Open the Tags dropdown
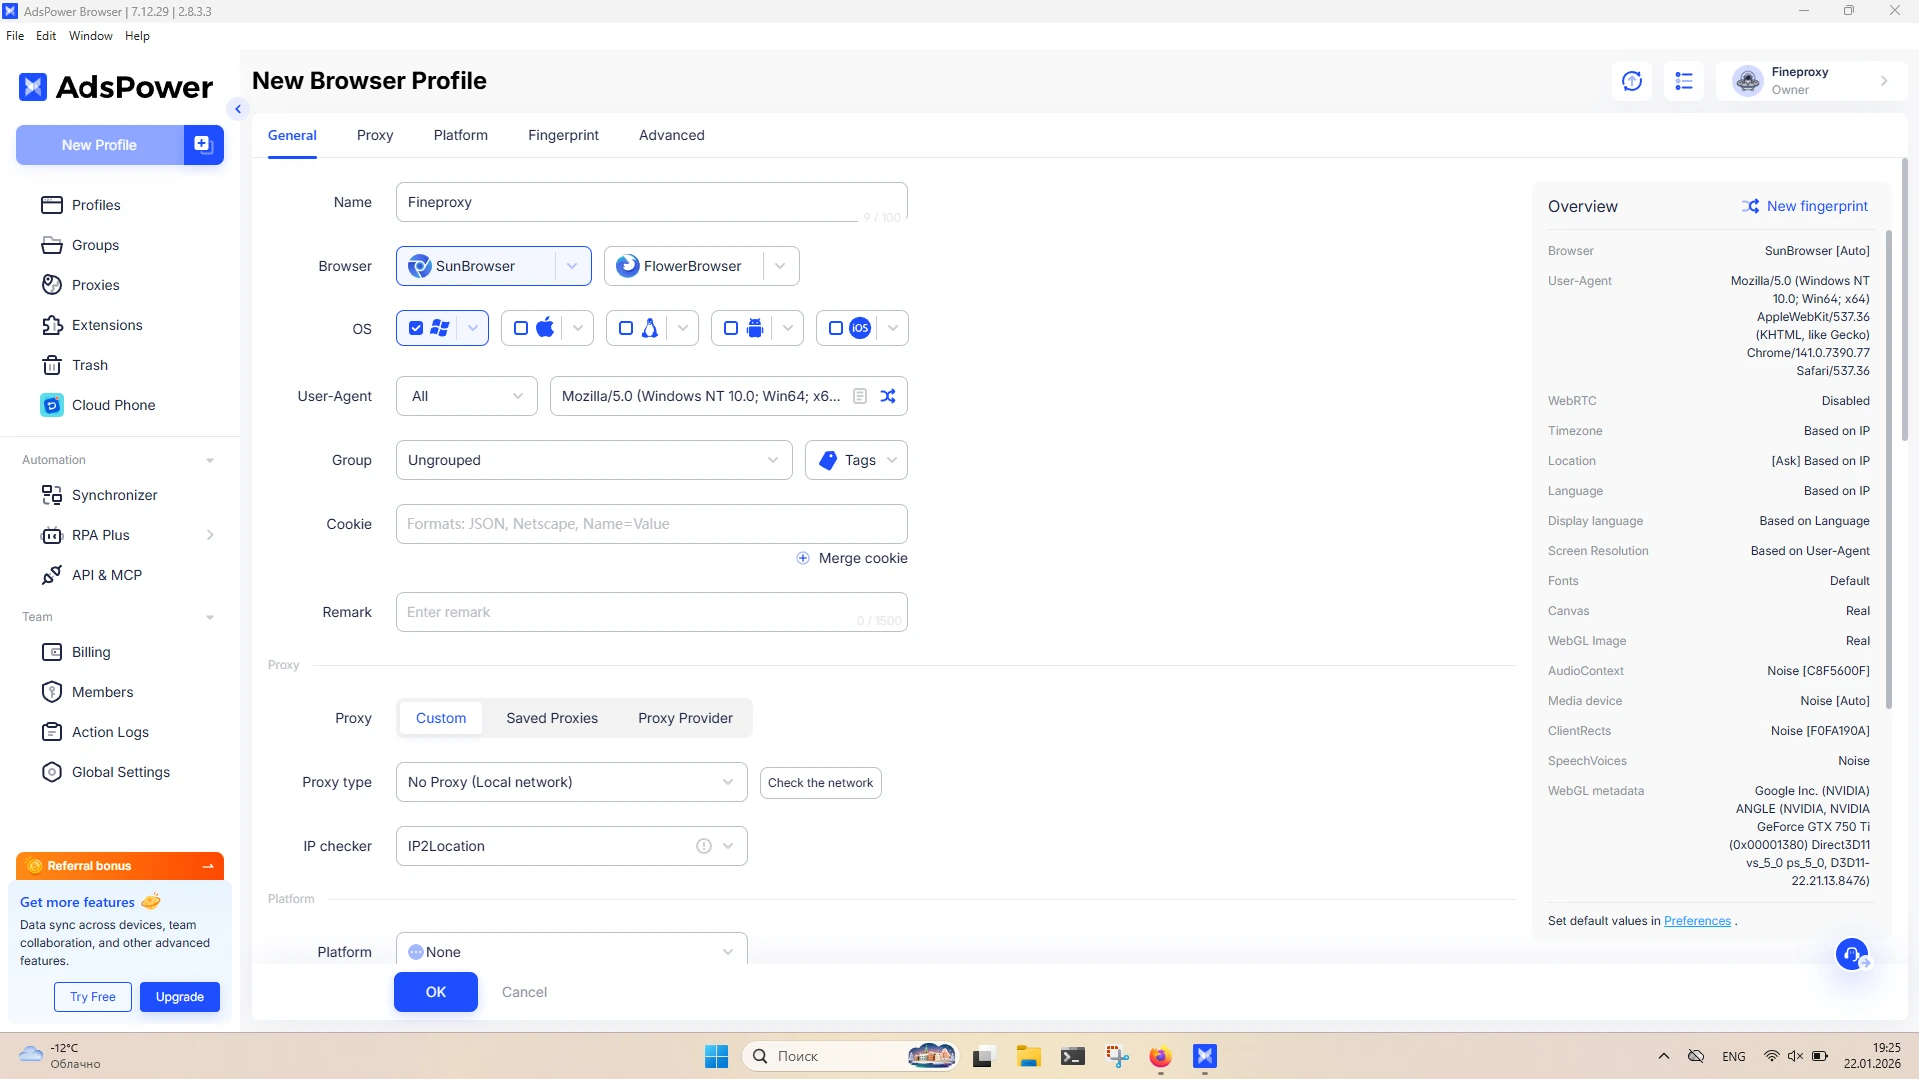This screenshot has width=1919, height=1079. [x=856, y=460]
